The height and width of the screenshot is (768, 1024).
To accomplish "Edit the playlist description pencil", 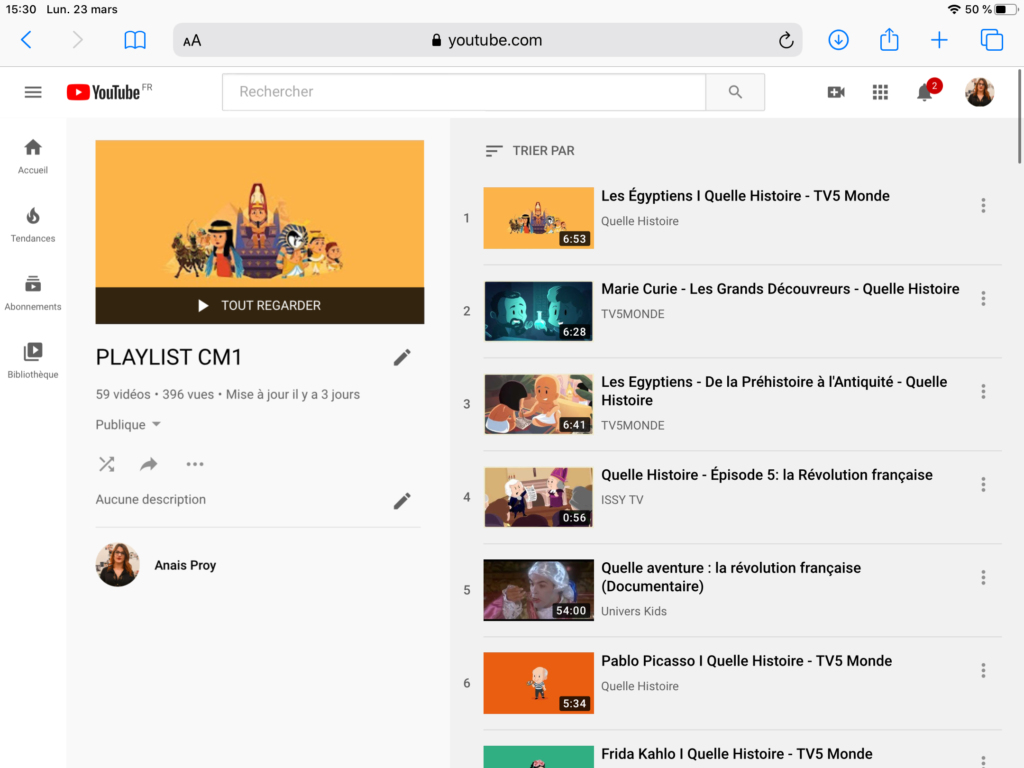I will (402, 501).
